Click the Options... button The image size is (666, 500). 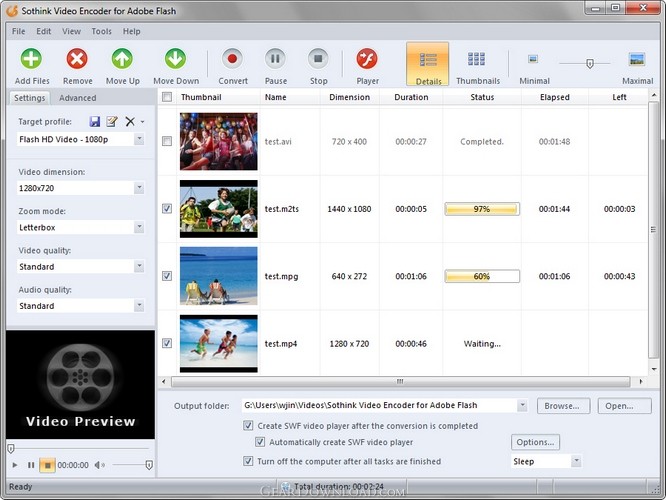point(535,442)
